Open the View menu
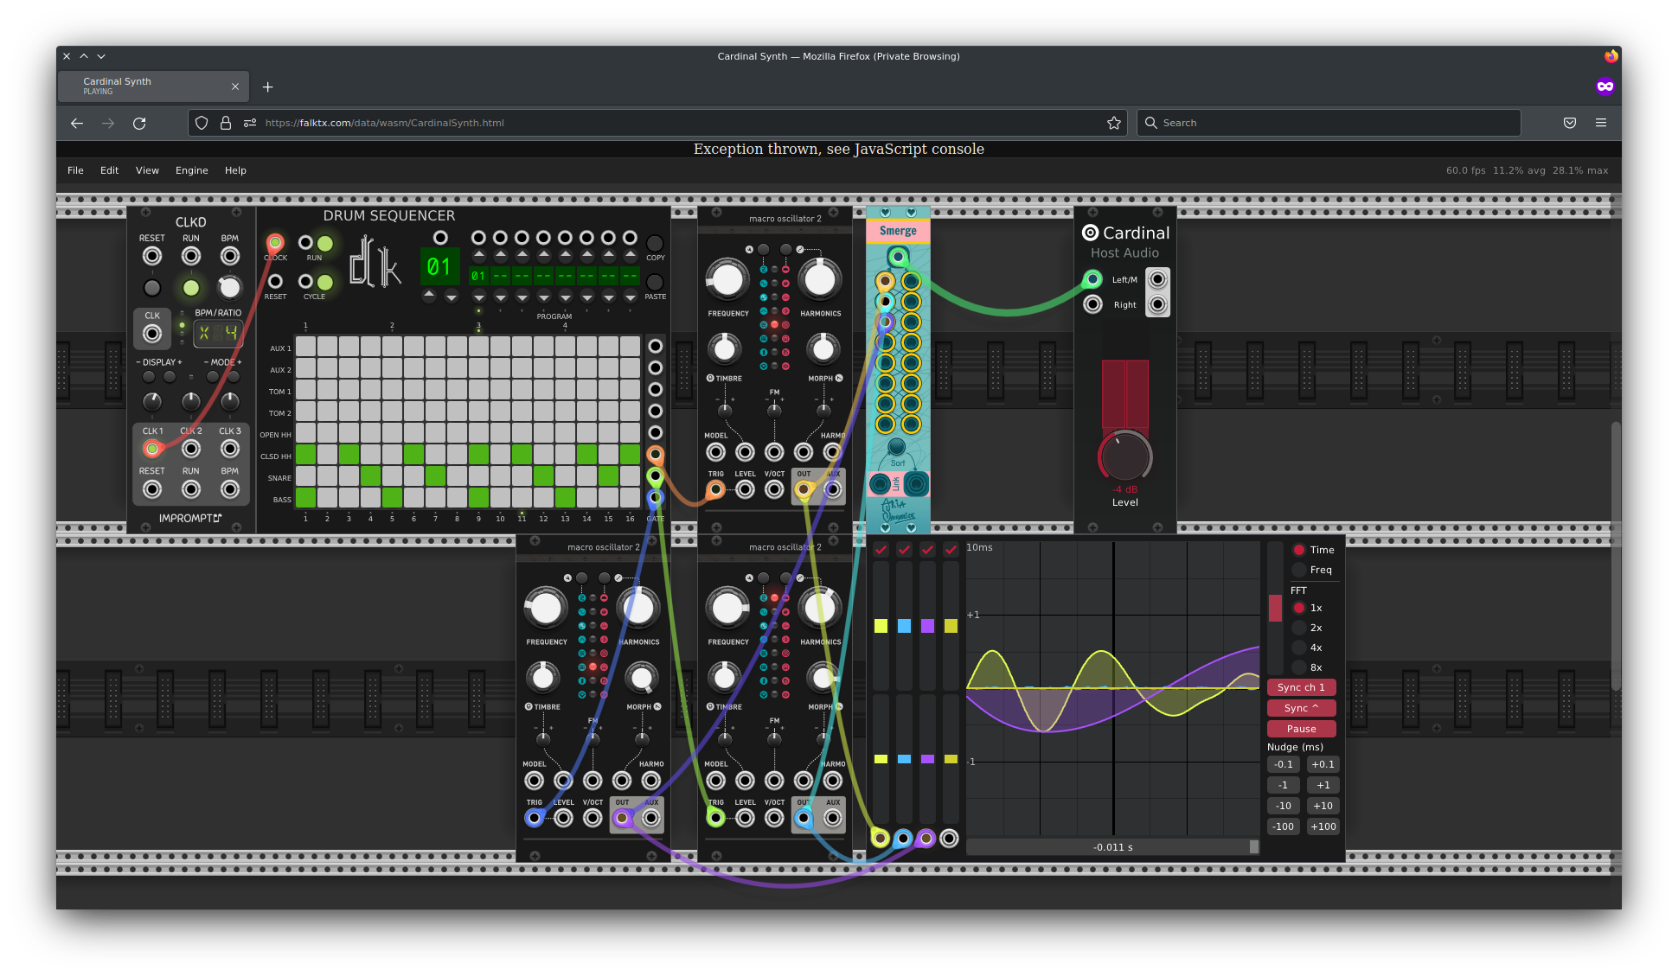This screenshot has width=1678, height=976. [147, 170]
